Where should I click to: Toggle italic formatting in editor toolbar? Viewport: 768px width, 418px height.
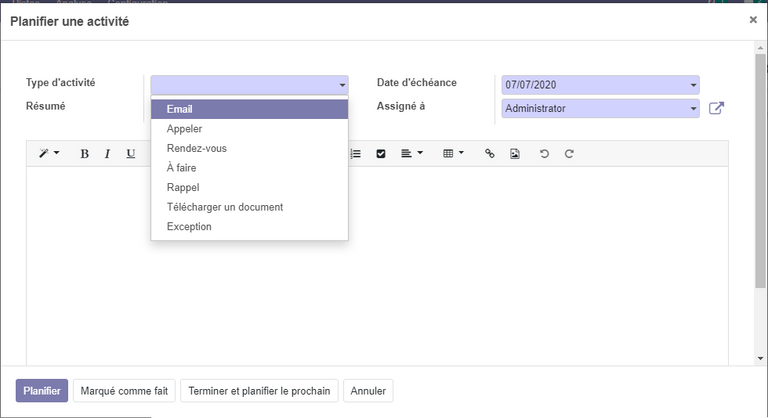click(107, 154)
